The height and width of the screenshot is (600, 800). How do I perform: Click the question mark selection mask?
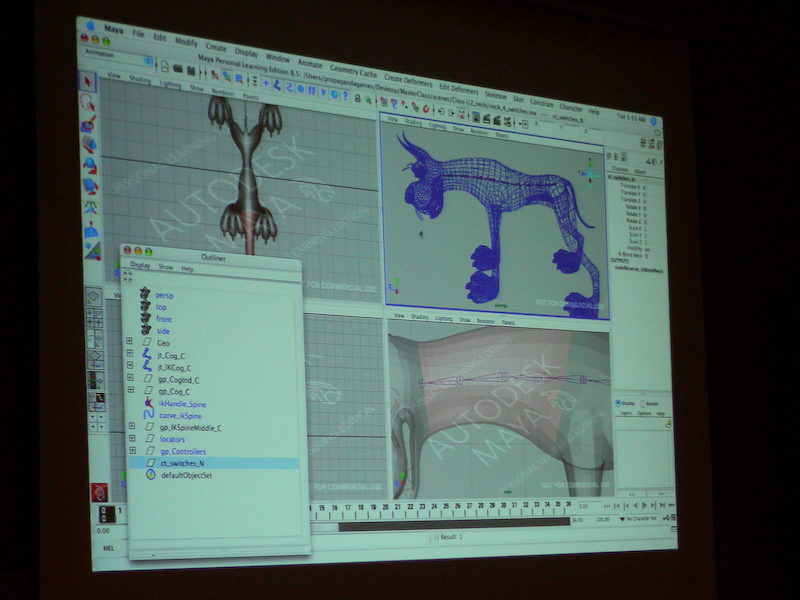pos(345,96)
